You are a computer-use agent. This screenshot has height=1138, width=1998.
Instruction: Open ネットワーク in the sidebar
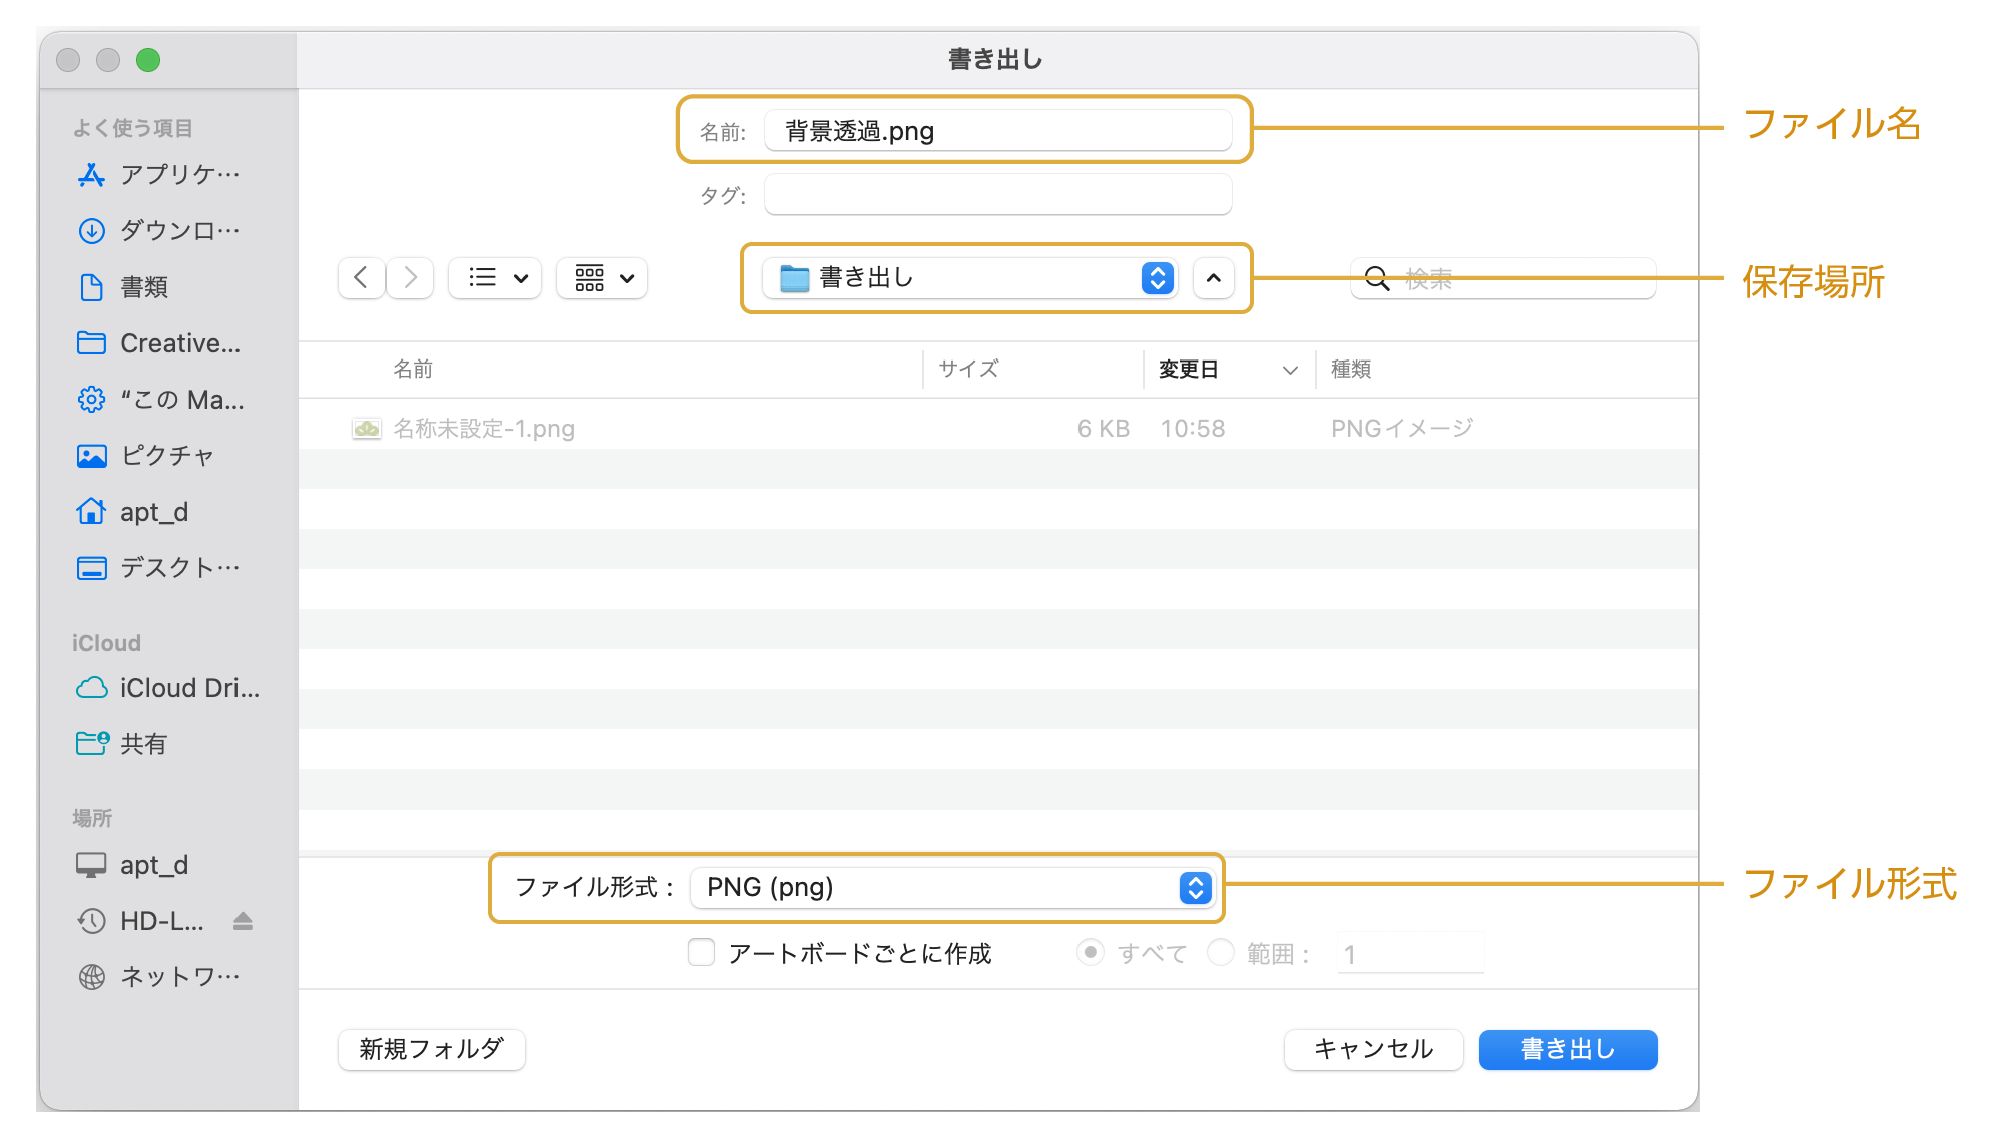point(160,977)
